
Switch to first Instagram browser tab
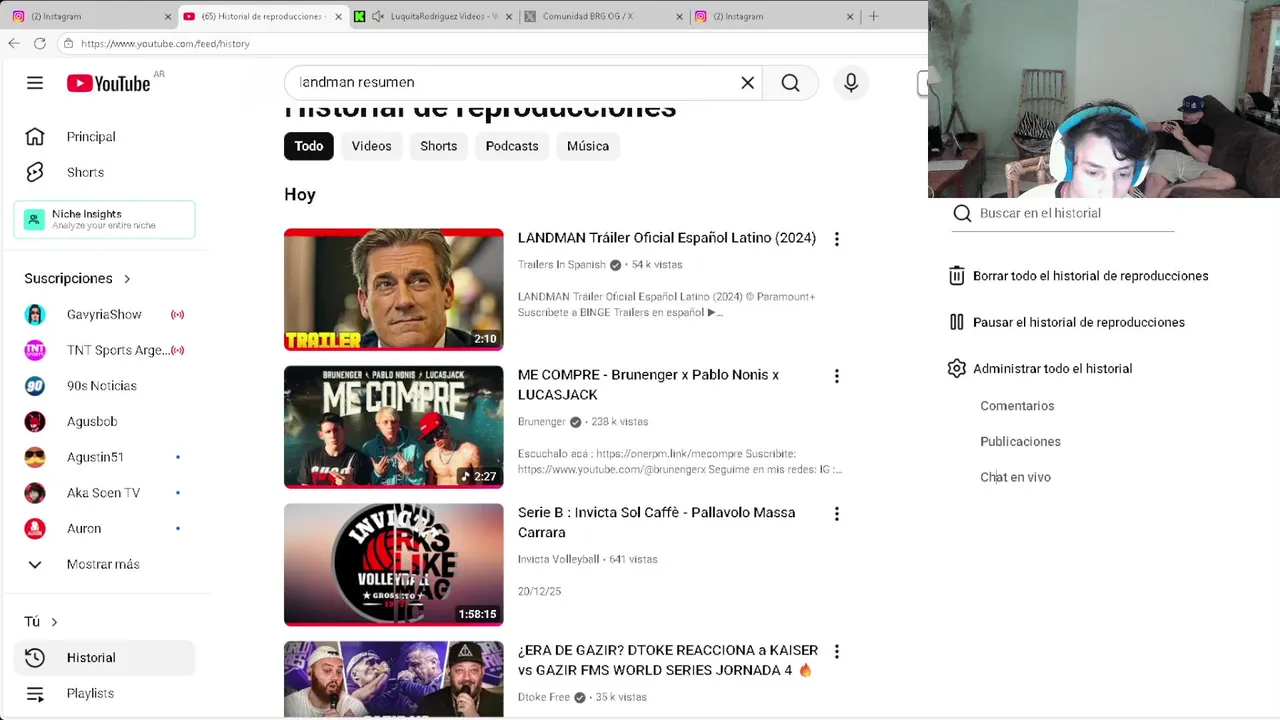pos(92,16)
